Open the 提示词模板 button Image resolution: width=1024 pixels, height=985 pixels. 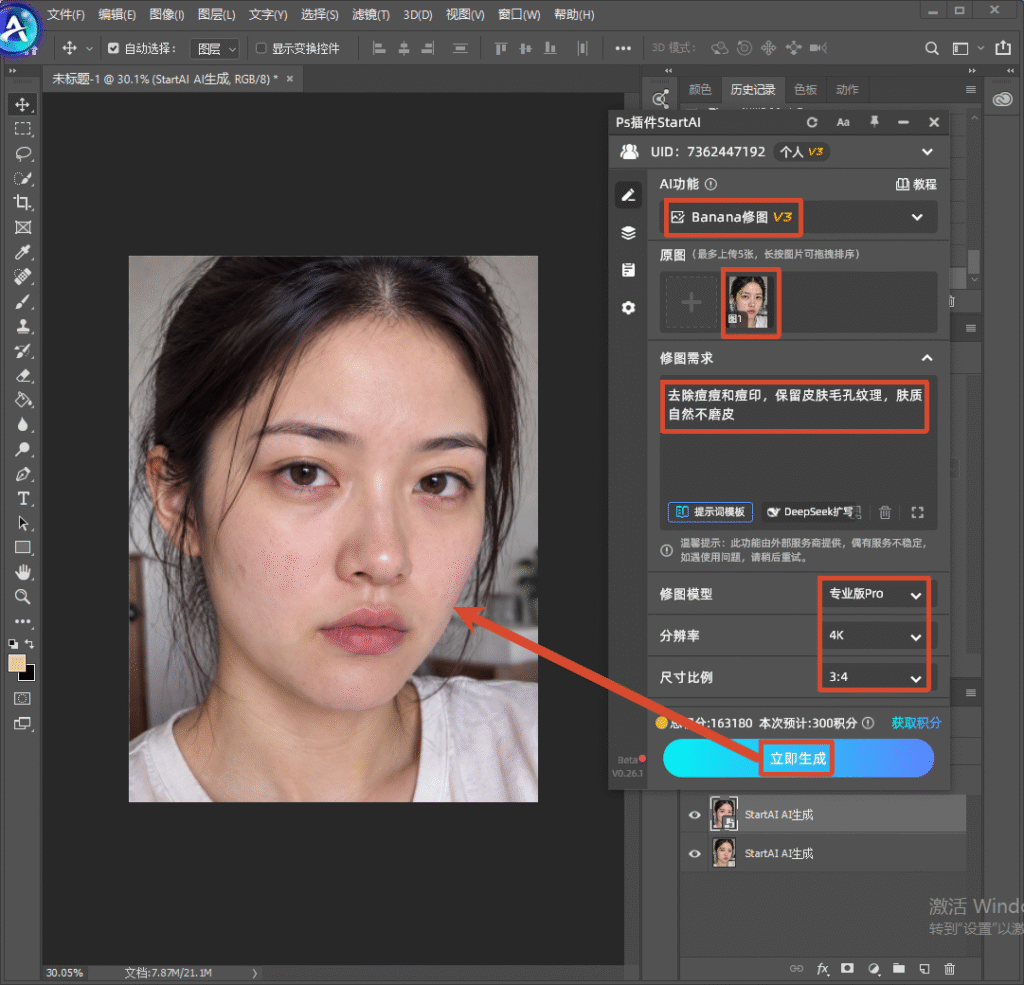click(x=710, y=512)
